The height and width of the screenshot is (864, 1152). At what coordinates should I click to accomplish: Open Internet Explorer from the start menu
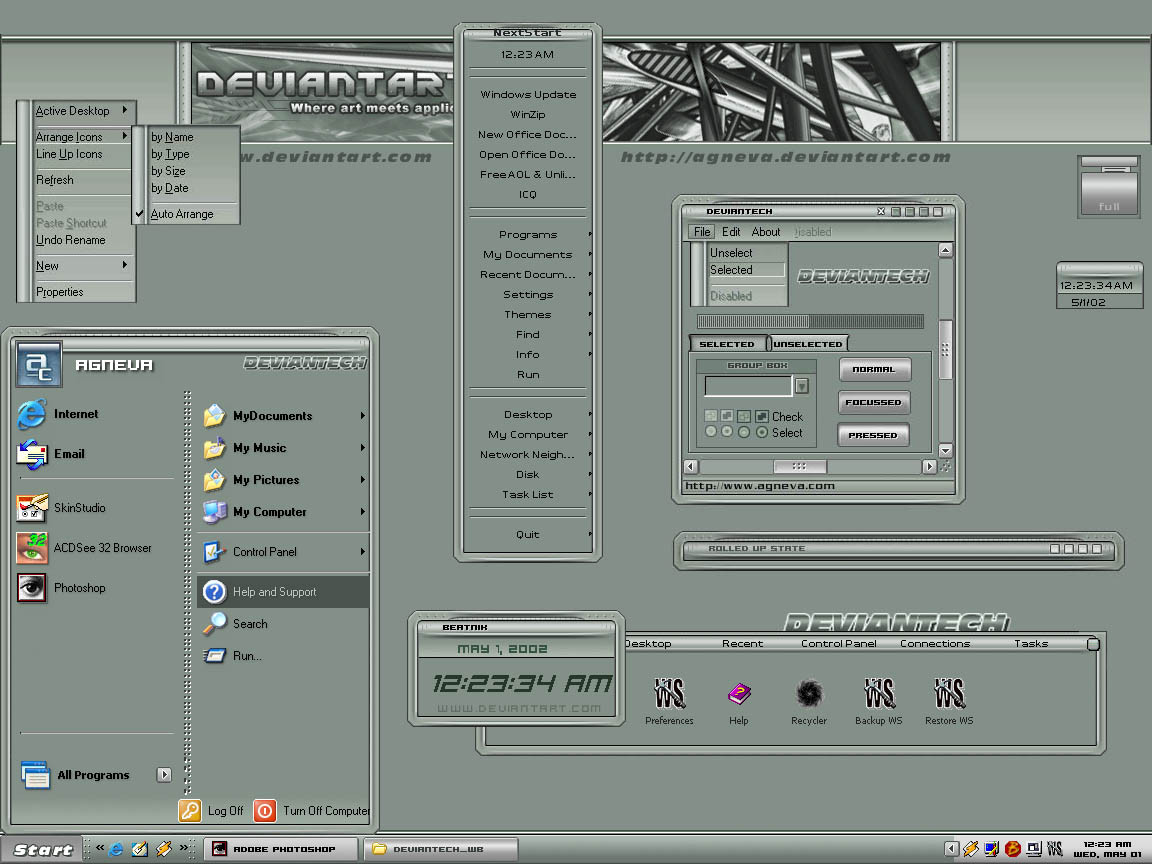(x=32, y=414)
